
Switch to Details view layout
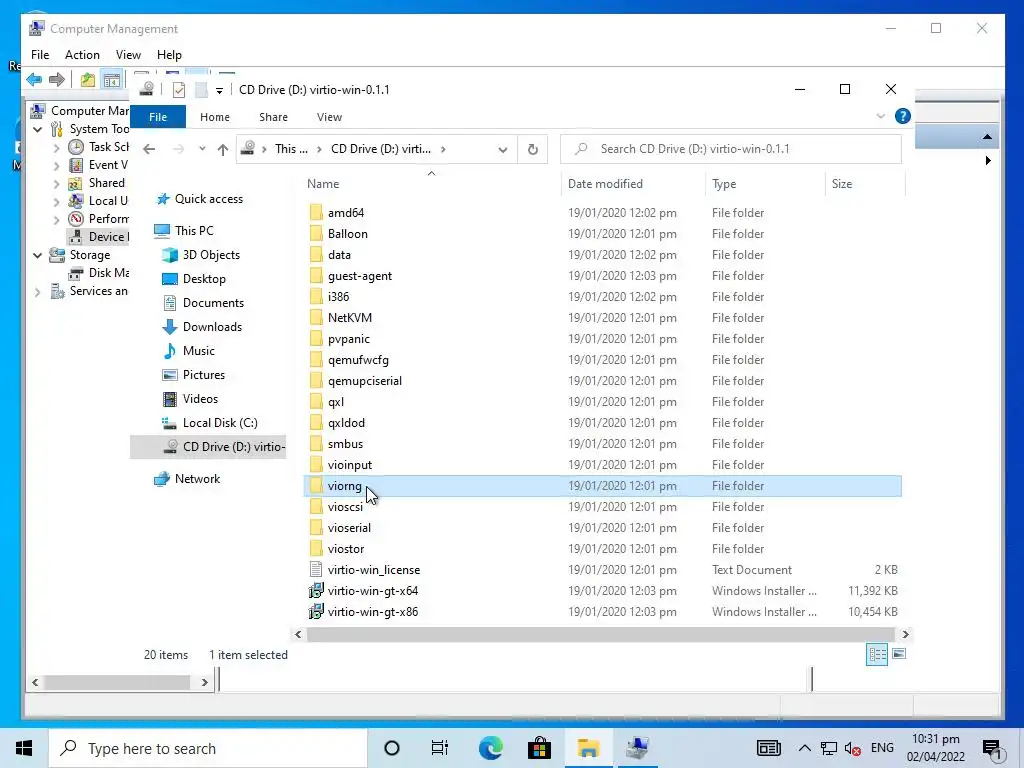(877, 654)
